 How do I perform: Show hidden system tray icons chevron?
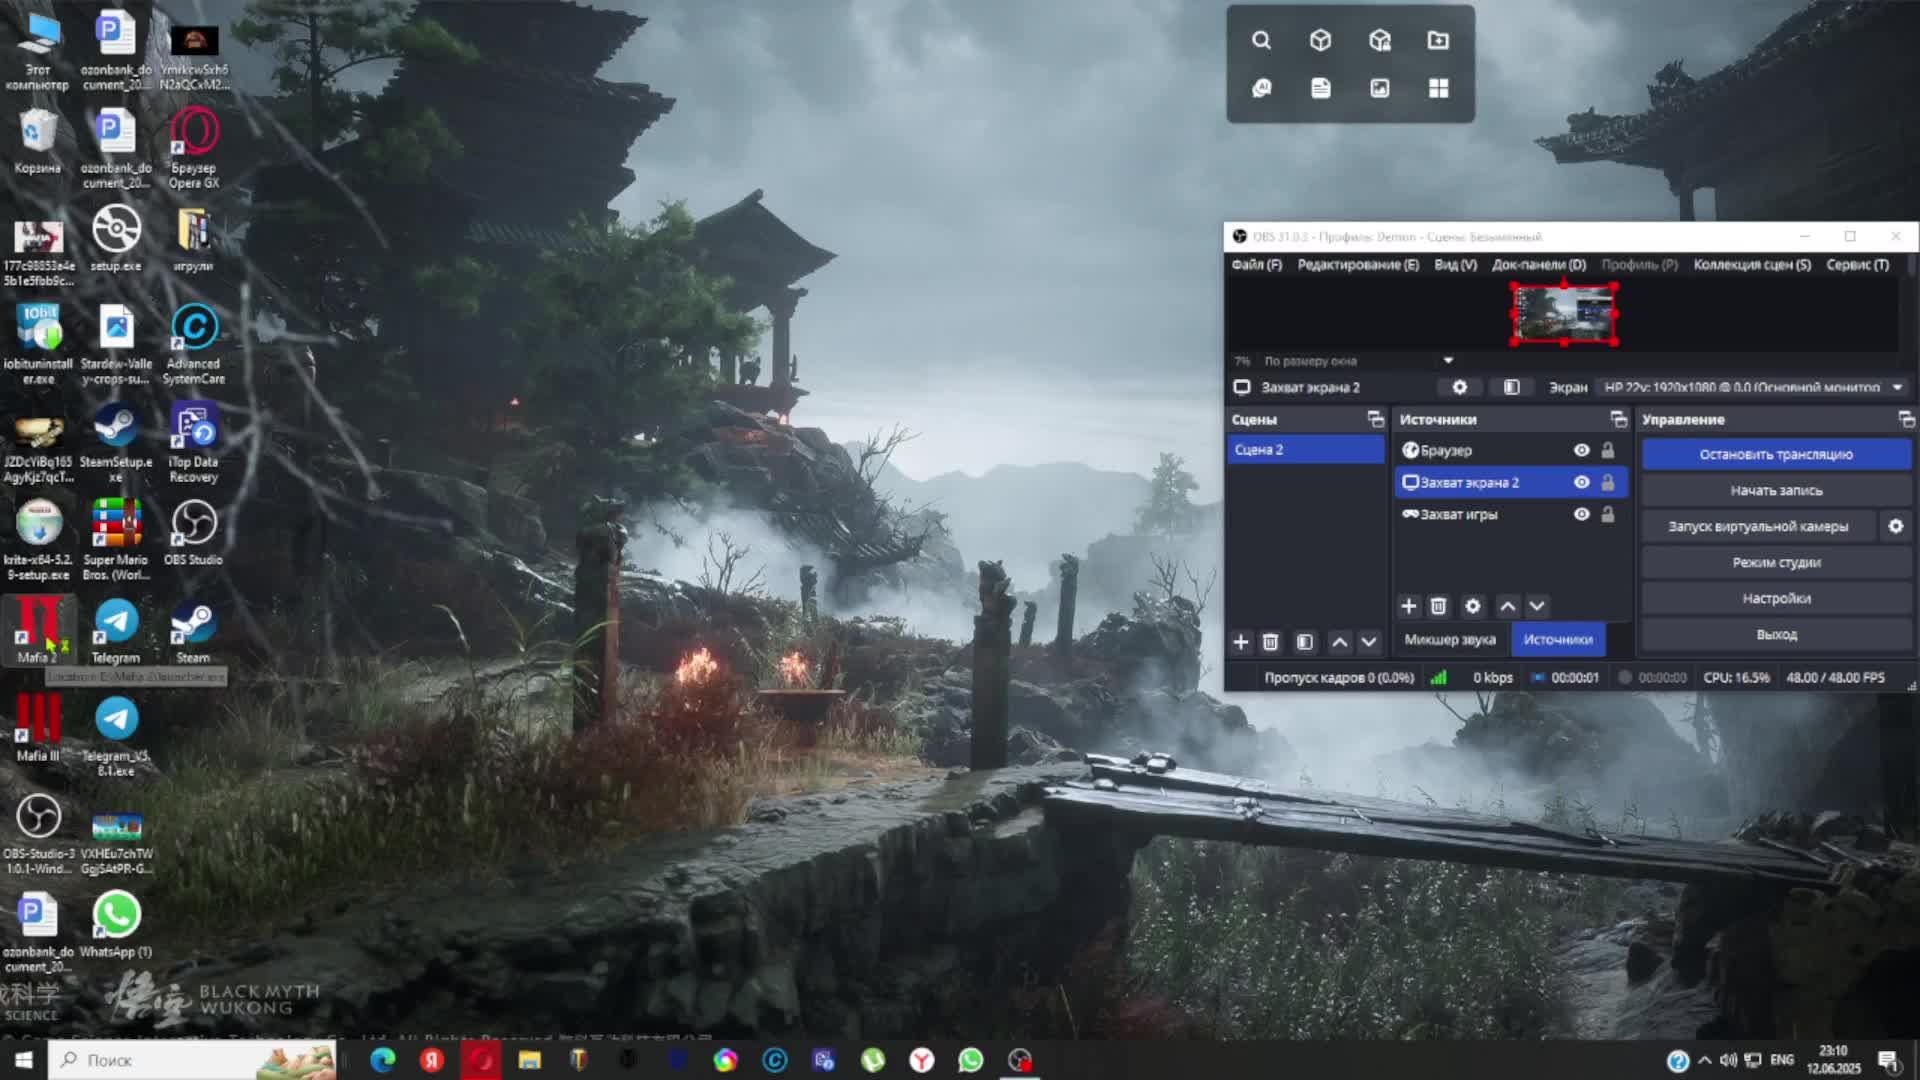point(1705,1060)
